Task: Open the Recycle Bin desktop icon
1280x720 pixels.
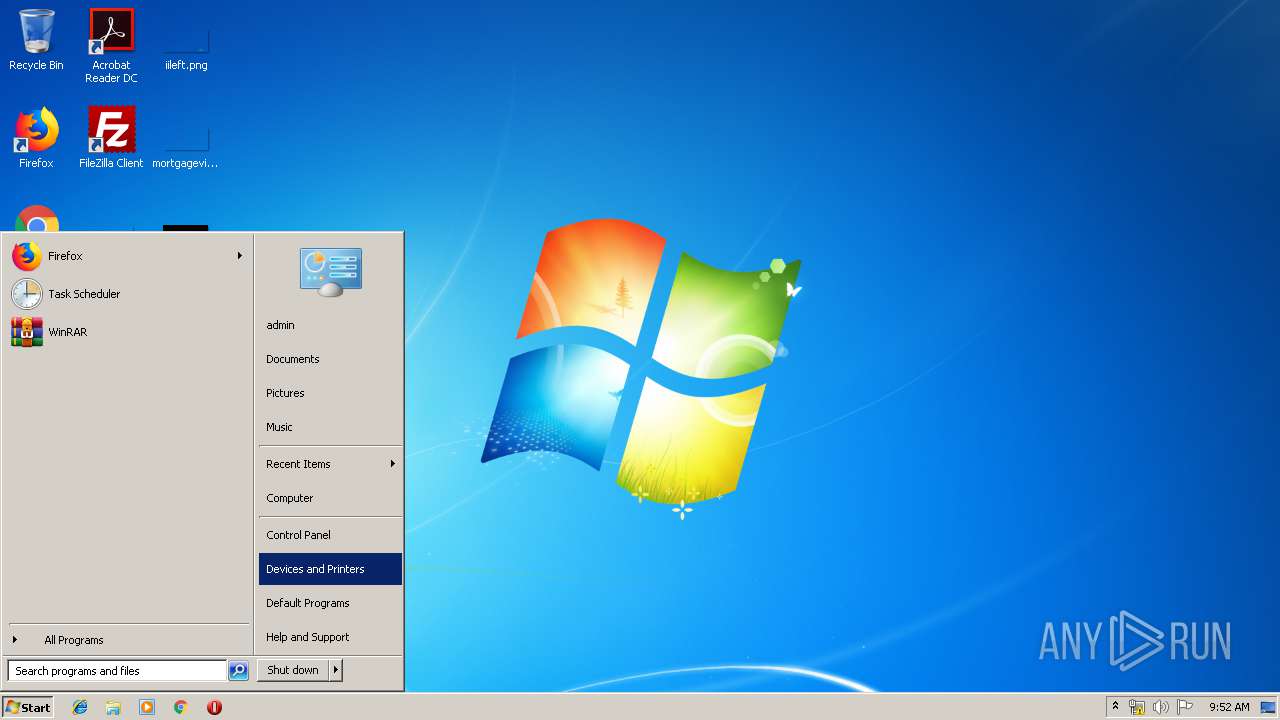Action: [x=36, y=40]
